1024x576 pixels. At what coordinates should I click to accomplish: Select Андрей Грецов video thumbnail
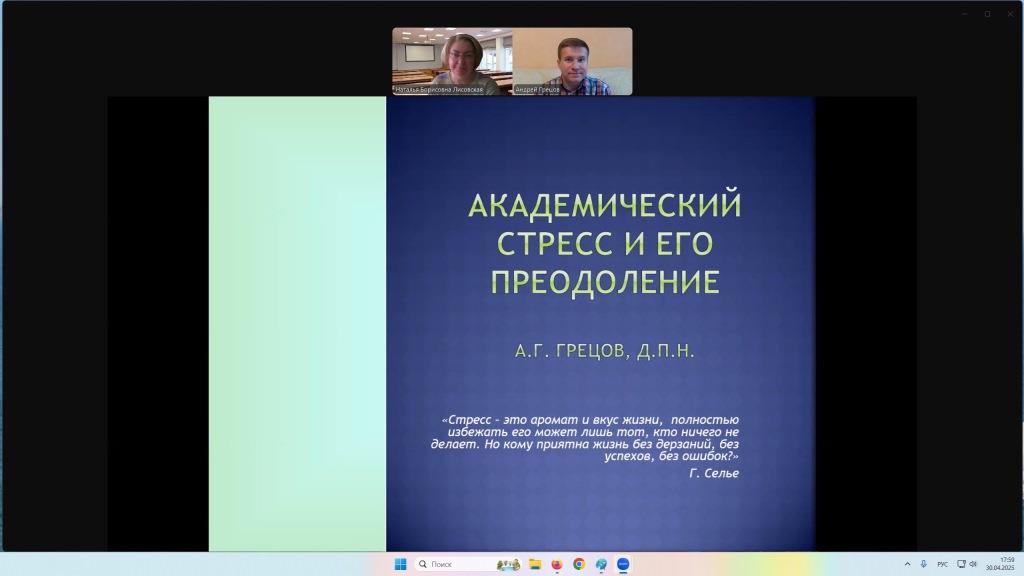[x=572, y=61]
